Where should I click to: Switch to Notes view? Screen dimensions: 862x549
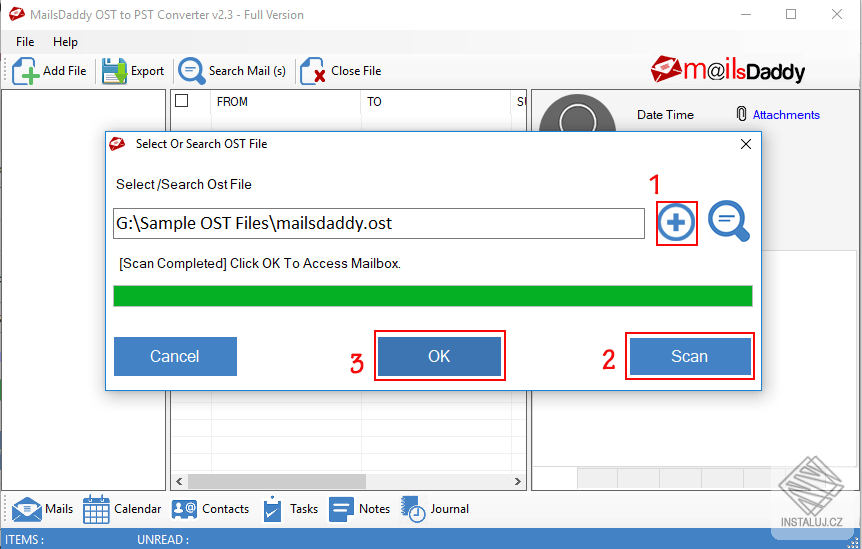[360, 509]
